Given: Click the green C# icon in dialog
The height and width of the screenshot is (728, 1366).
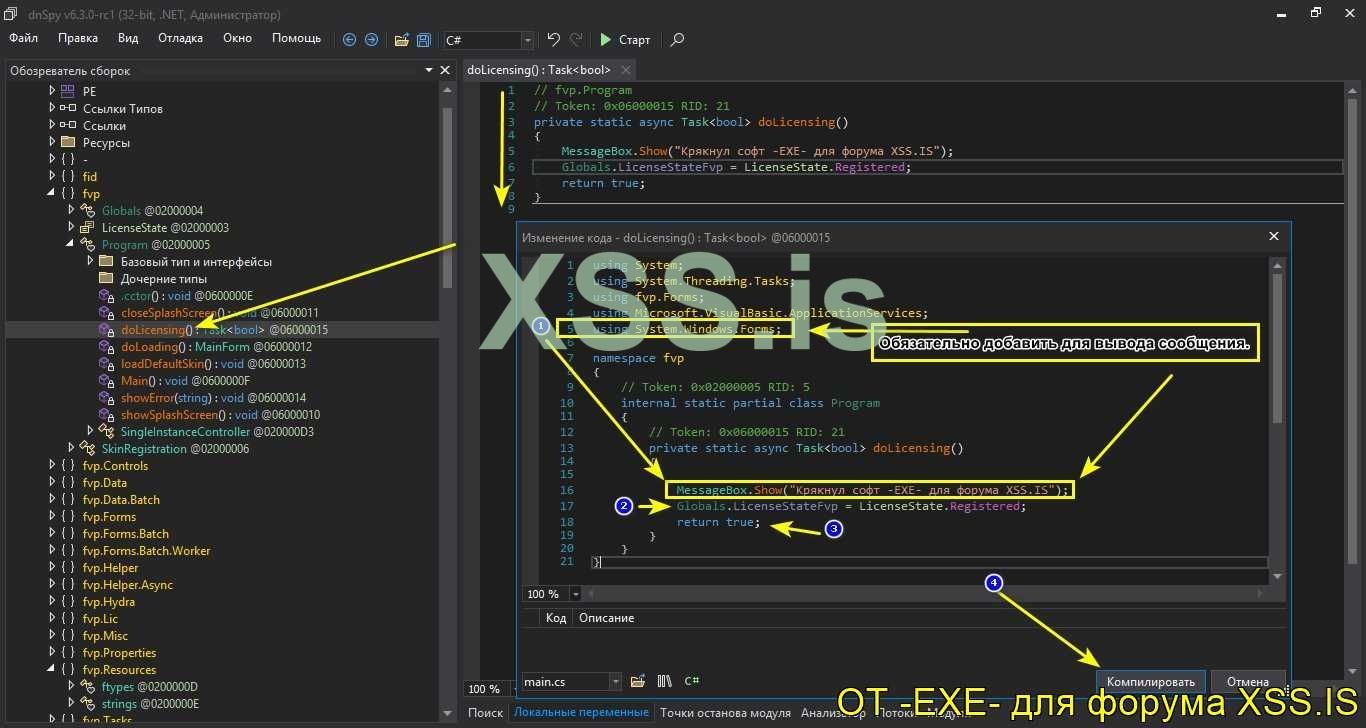Looking at the screenshot, I should pos(692,681).
